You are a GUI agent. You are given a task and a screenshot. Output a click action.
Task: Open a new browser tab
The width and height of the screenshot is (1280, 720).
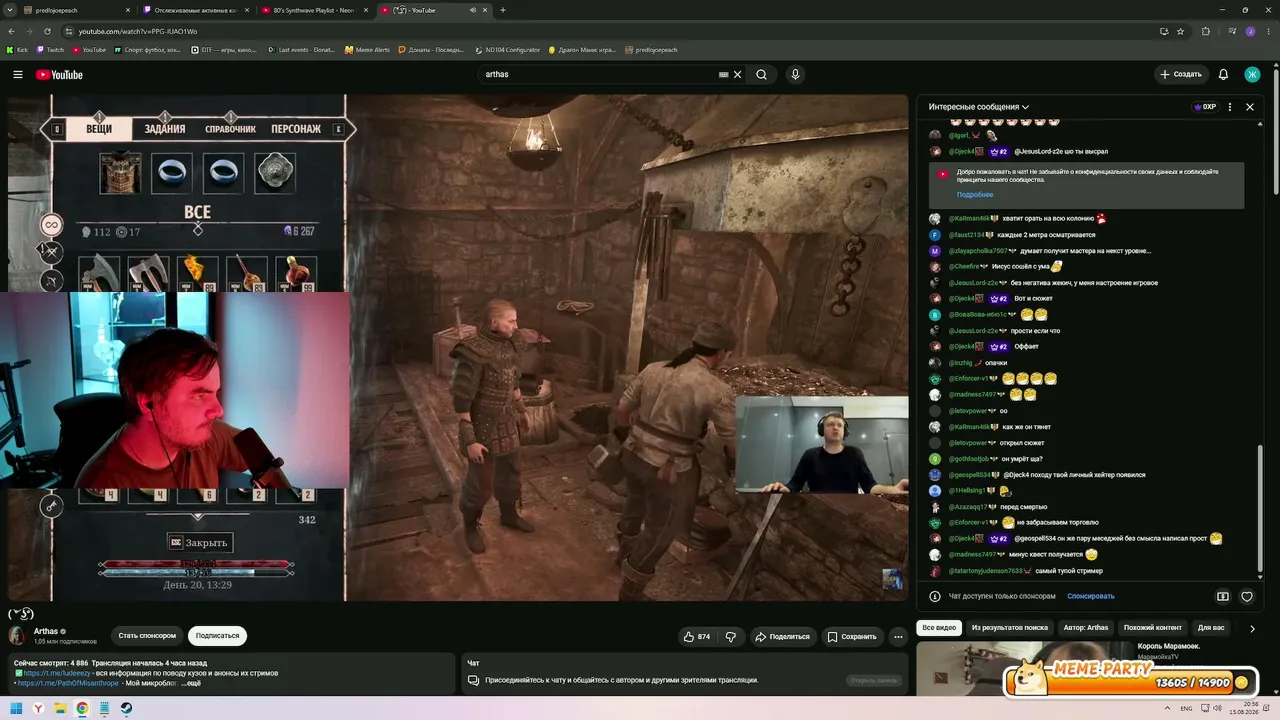502,10
